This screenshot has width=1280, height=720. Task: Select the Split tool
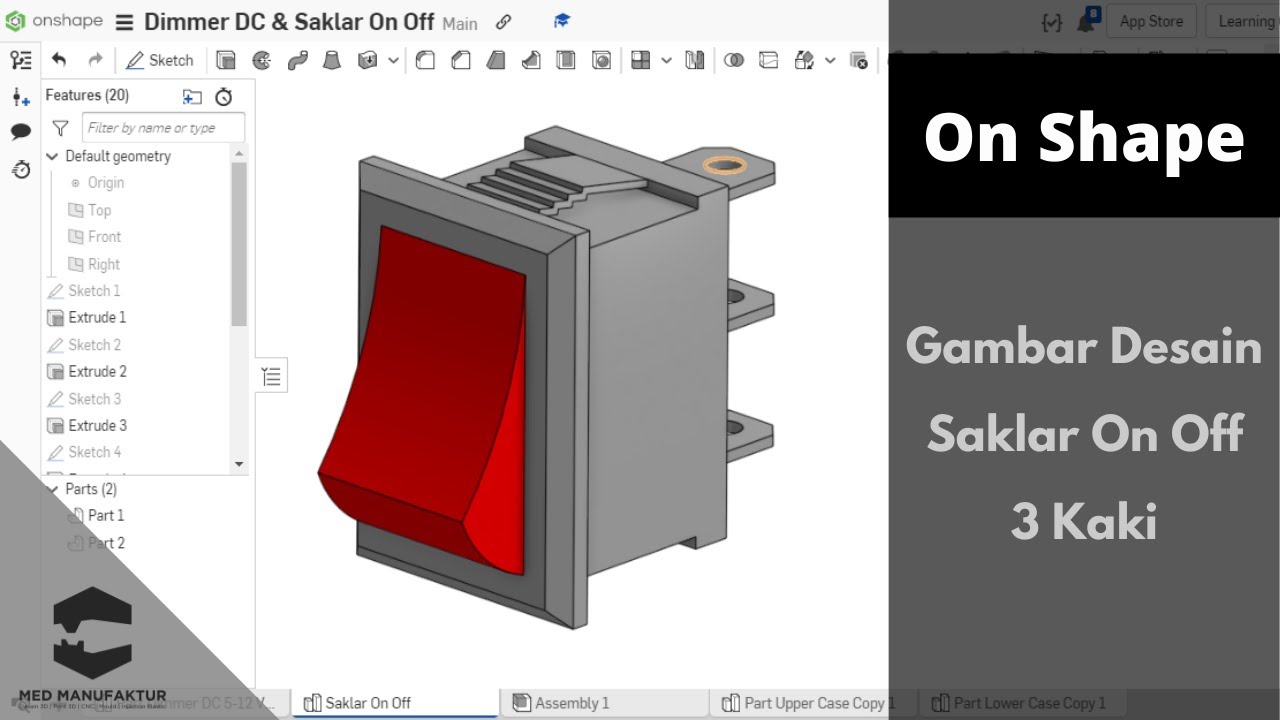[x=768, y=60]
